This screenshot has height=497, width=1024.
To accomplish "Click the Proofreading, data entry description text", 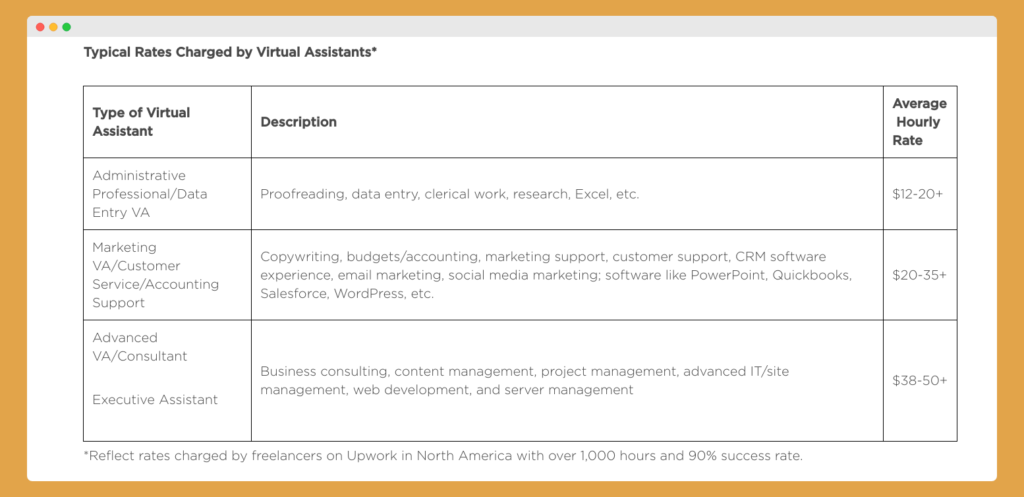I will point(449,194).
